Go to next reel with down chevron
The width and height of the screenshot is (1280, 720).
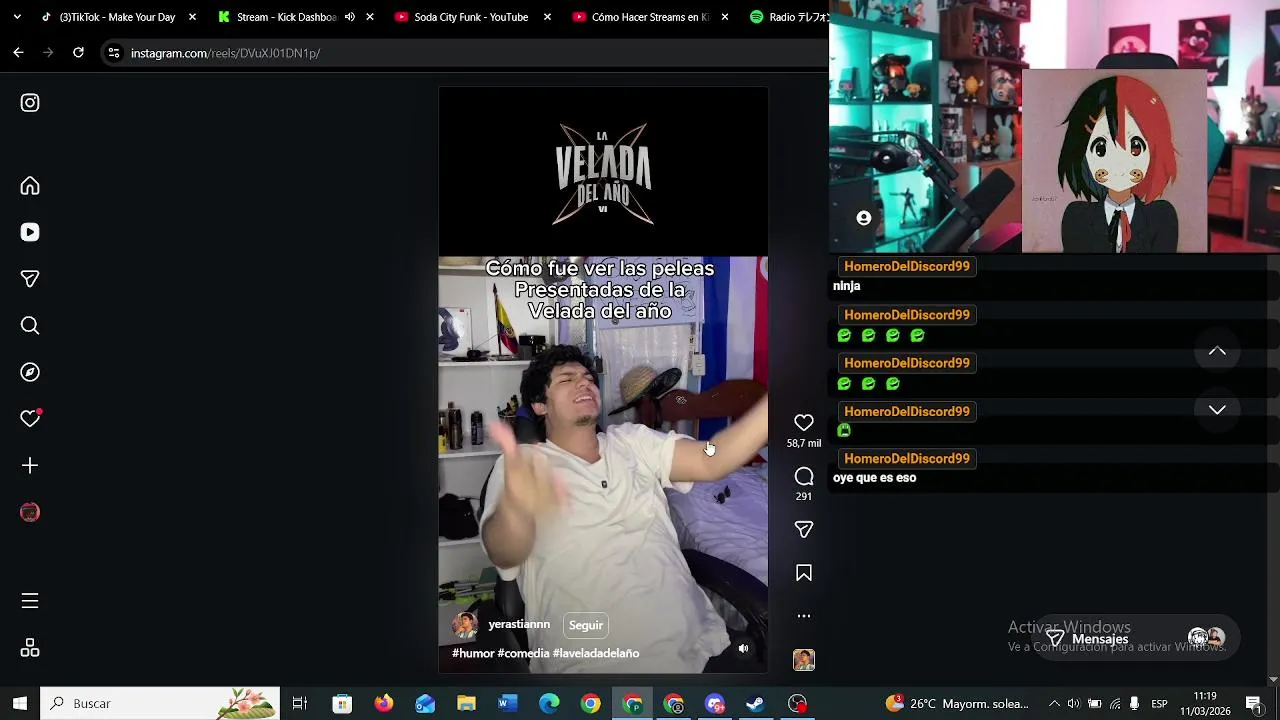click(1217, 410)
